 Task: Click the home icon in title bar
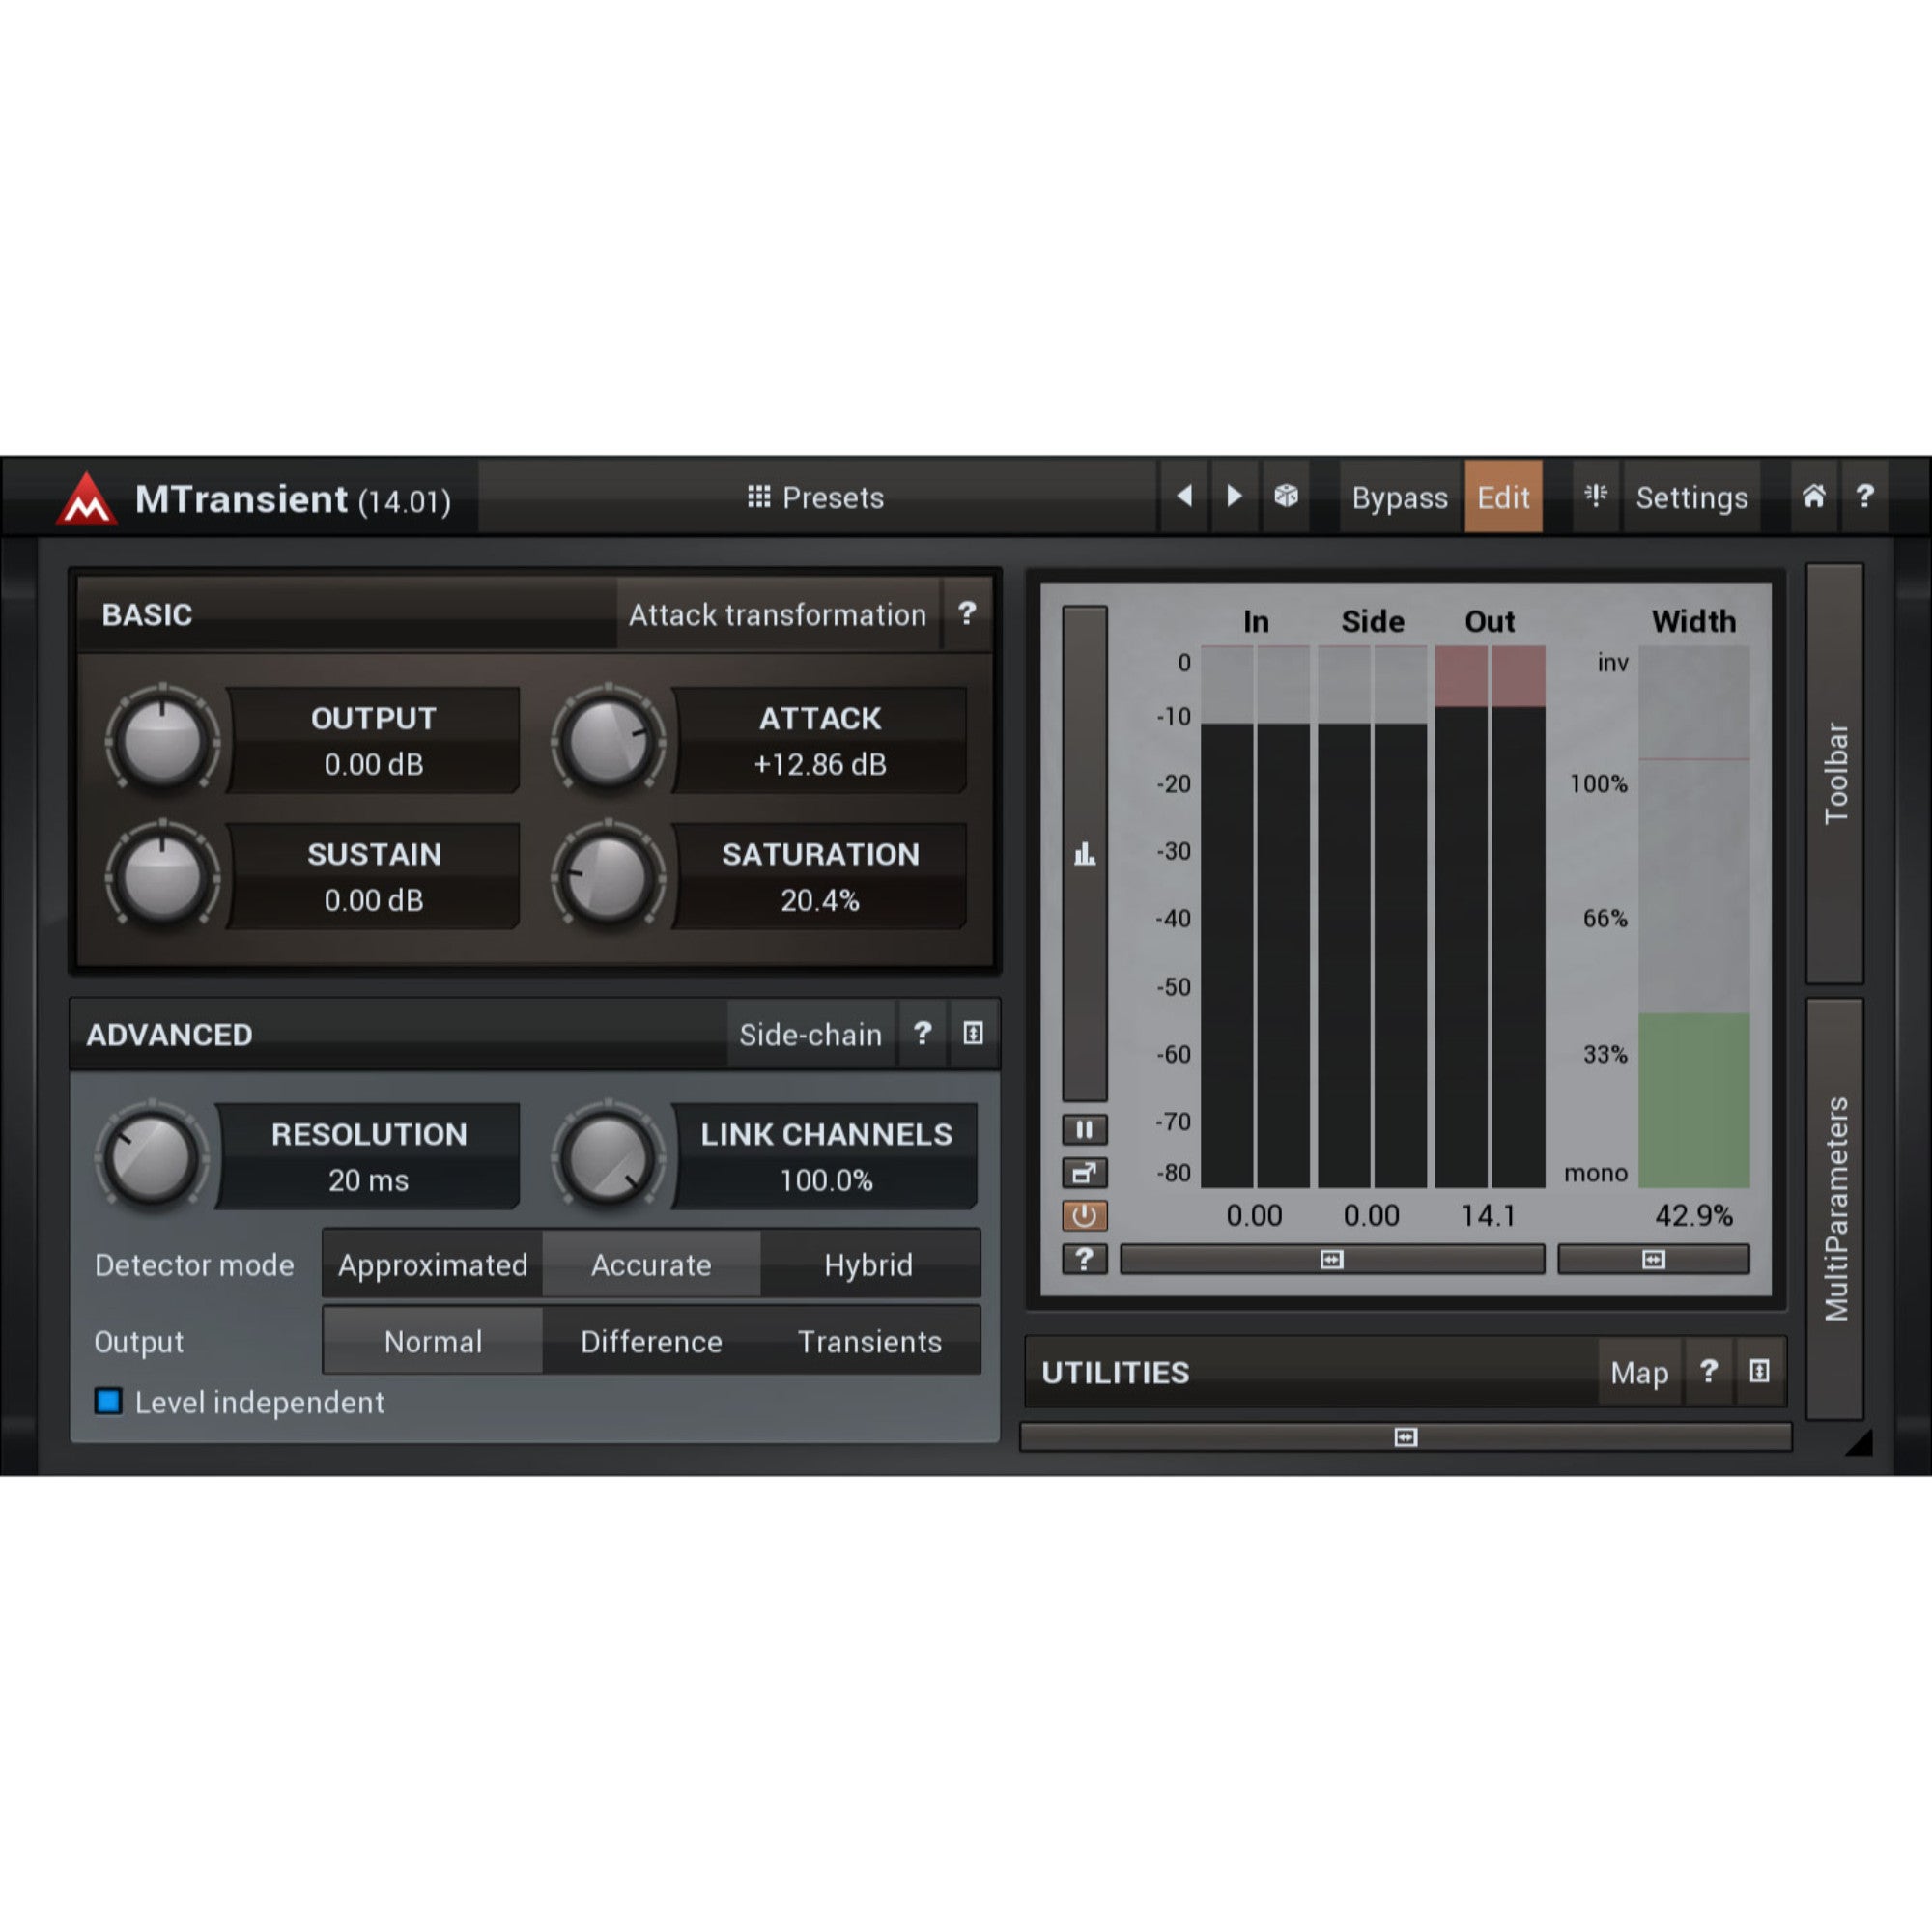pyautogui.click(x=1814, y=496)
